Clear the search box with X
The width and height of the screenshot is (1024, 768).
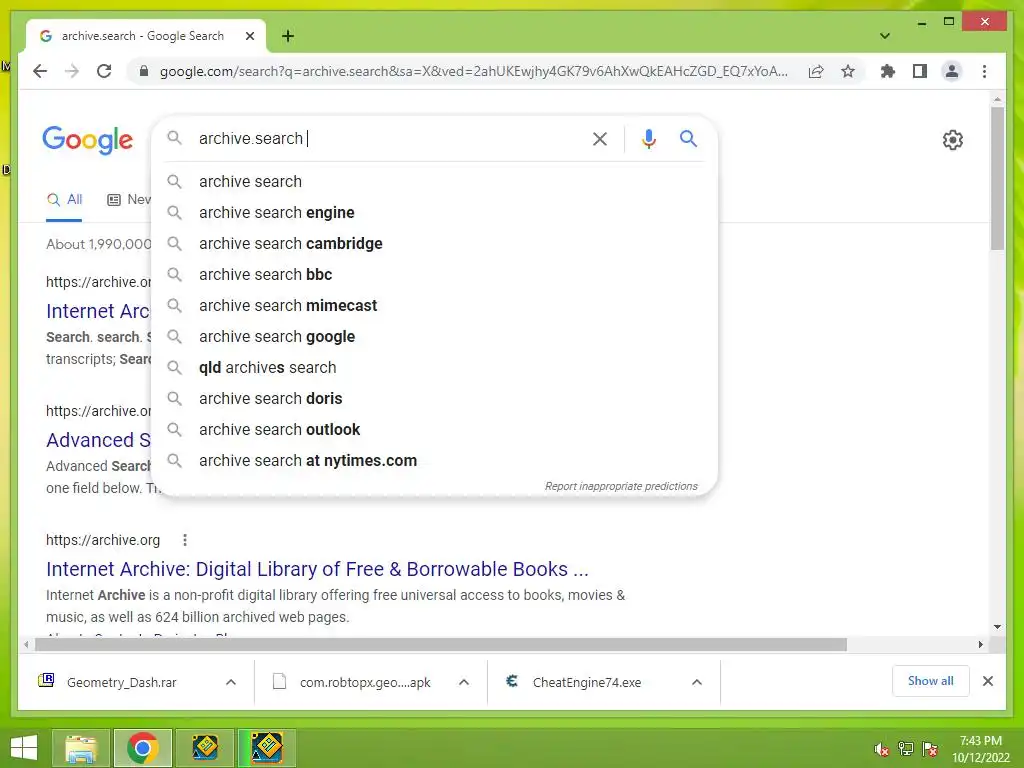600,138
